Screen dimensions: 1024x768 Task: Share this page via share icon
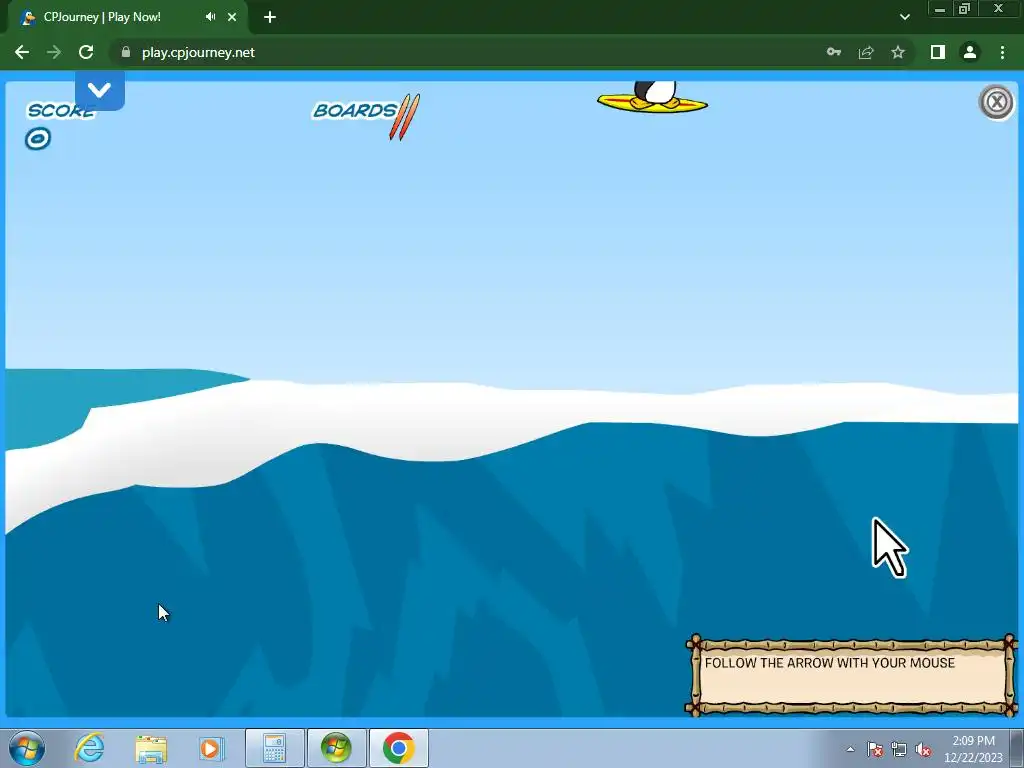pyautogui.click(x=866, y=52)
